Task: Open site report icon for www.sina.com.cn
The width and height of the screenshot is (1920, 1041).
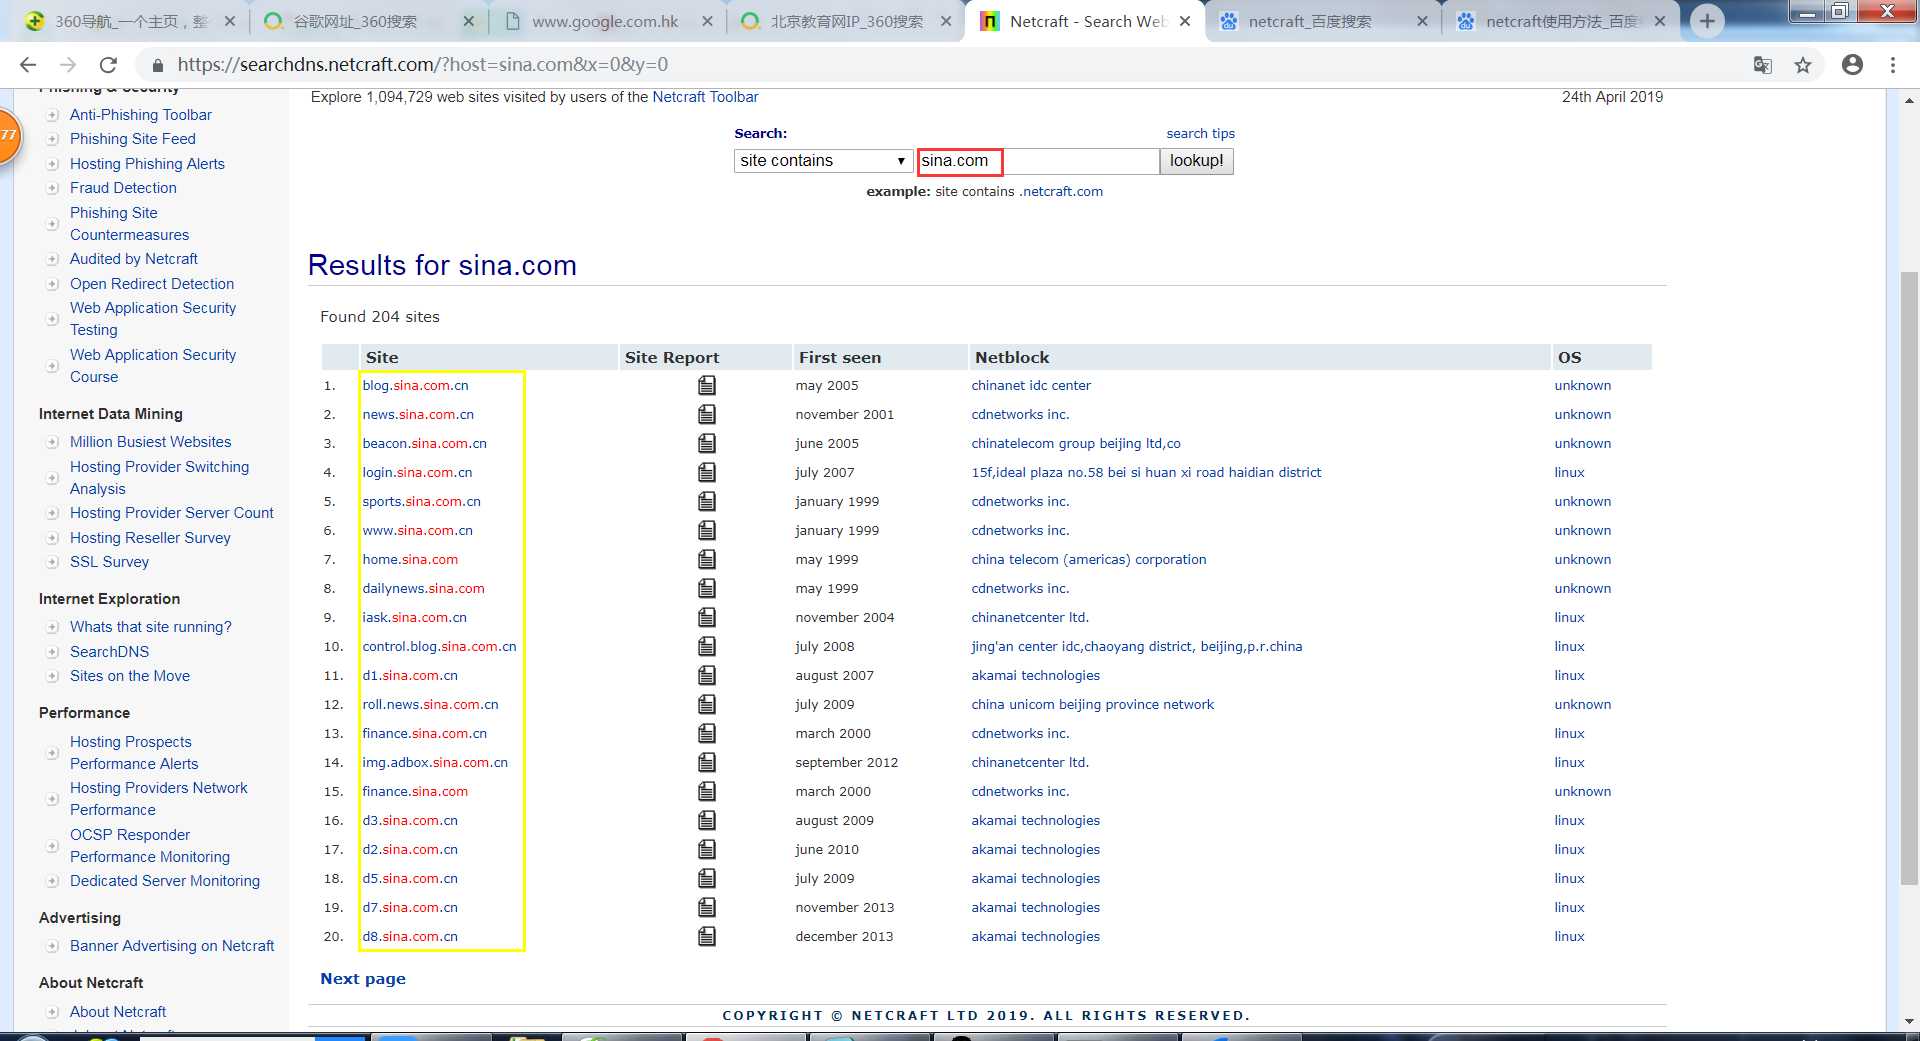Action: click(707, 530)
